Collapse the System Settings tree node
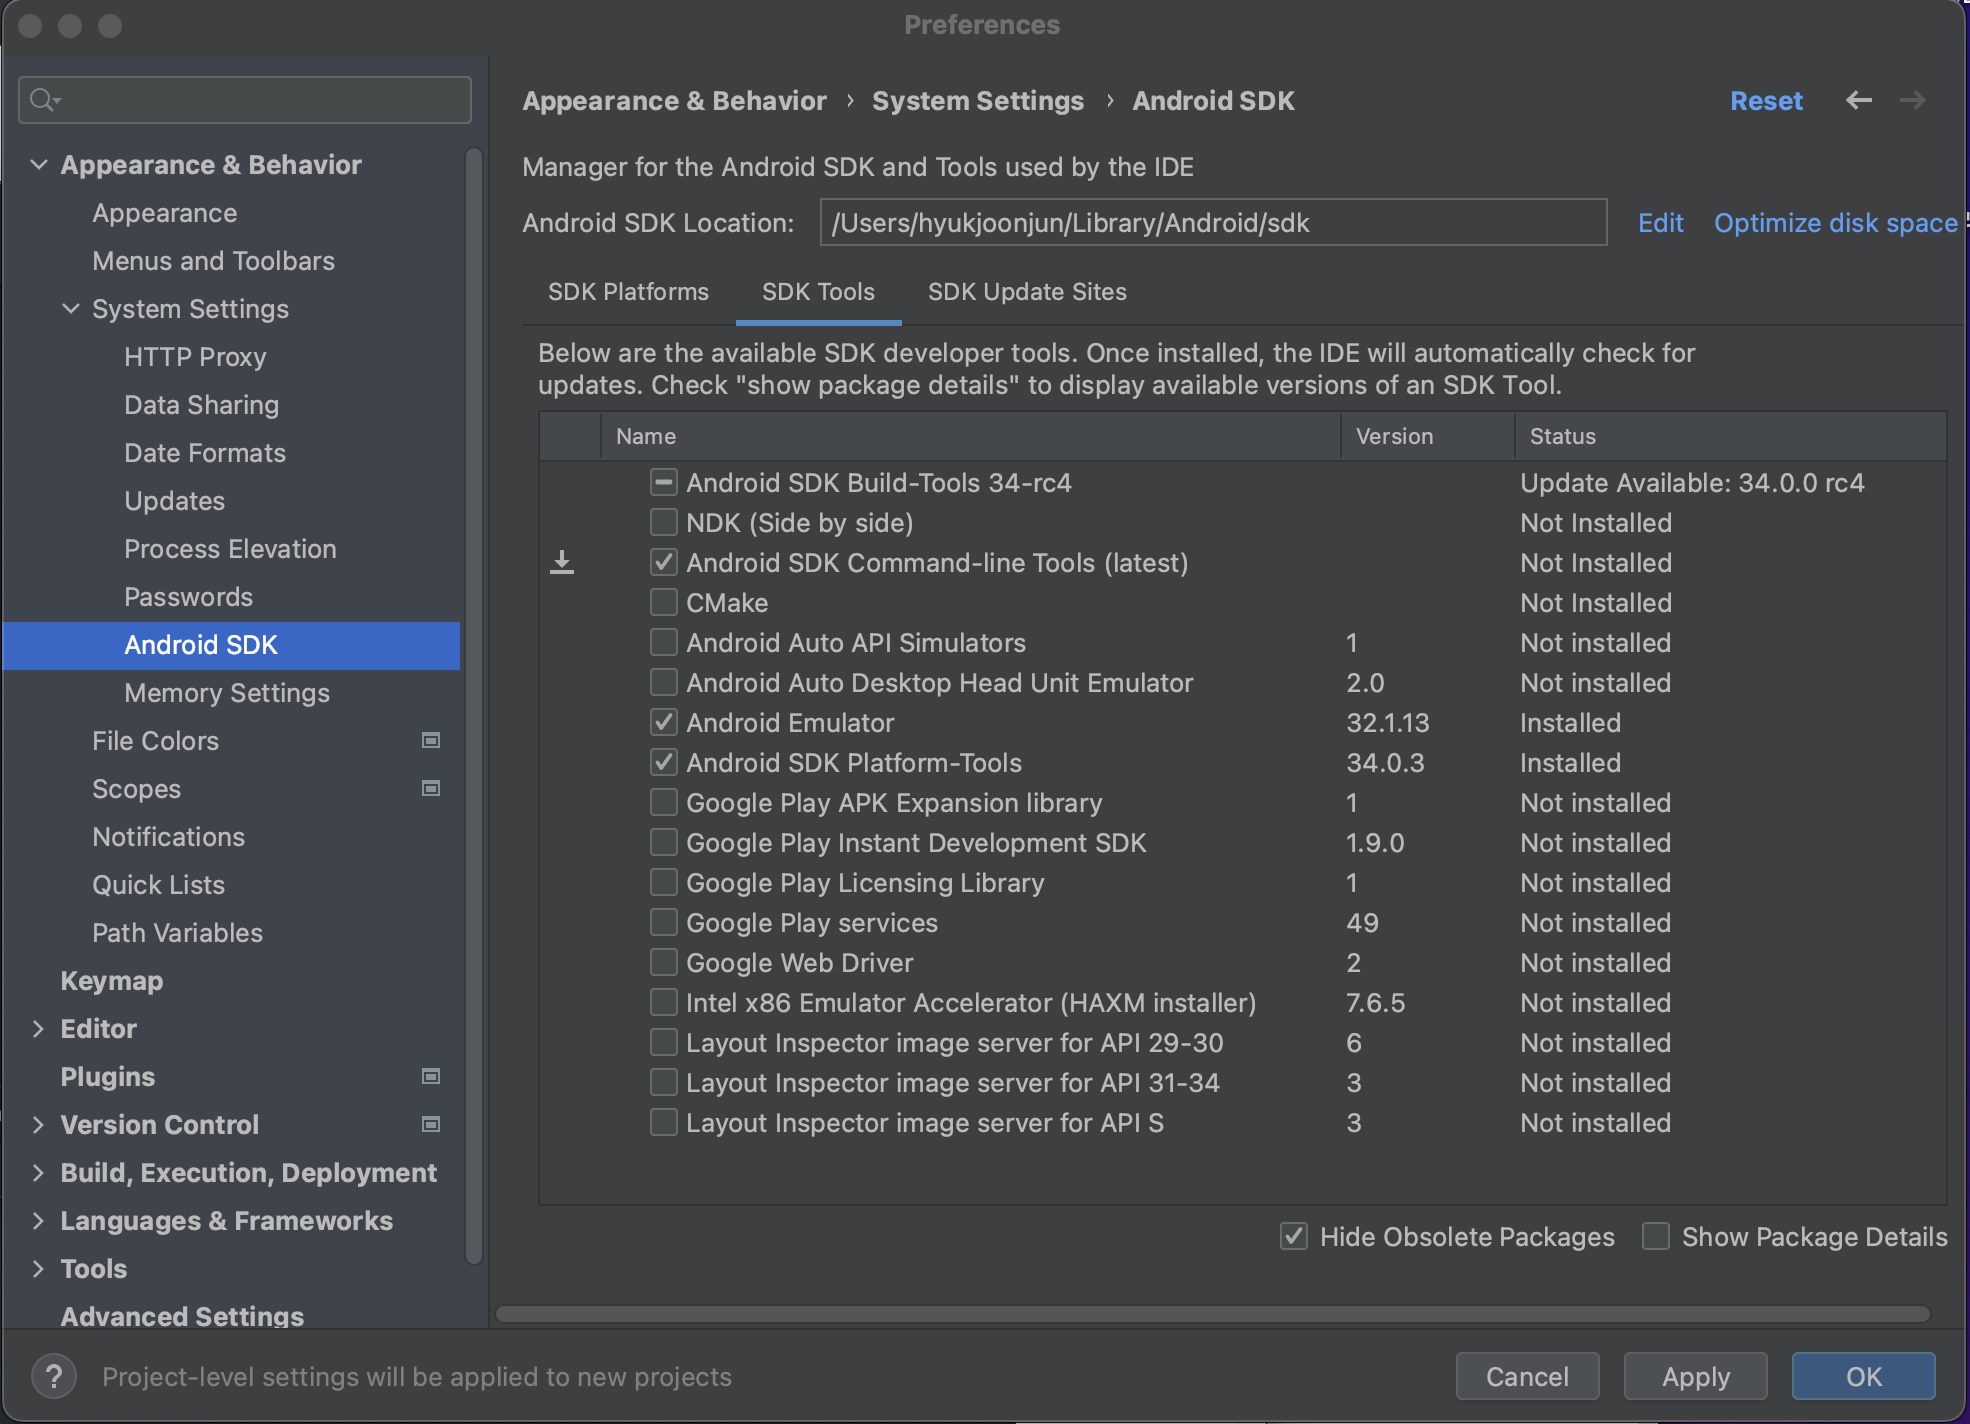 tap(70, 308)
